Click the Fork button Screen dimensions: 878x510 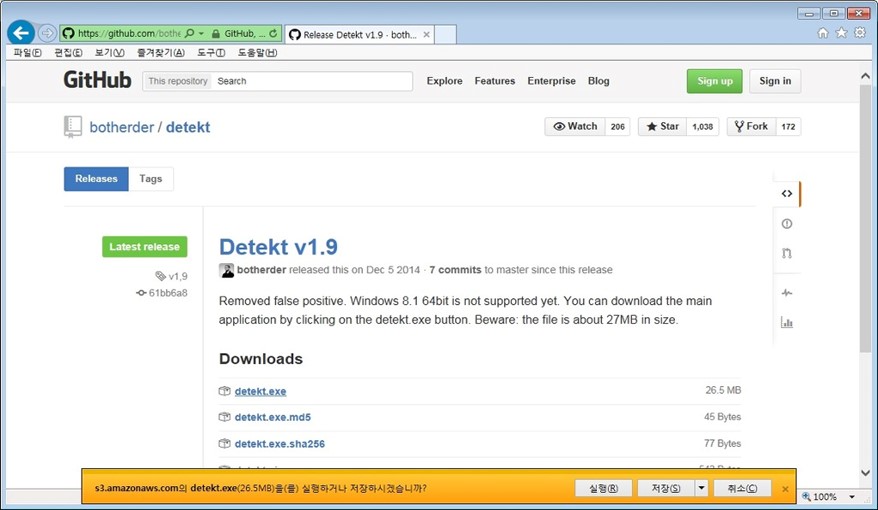click(x=751, y=127)
